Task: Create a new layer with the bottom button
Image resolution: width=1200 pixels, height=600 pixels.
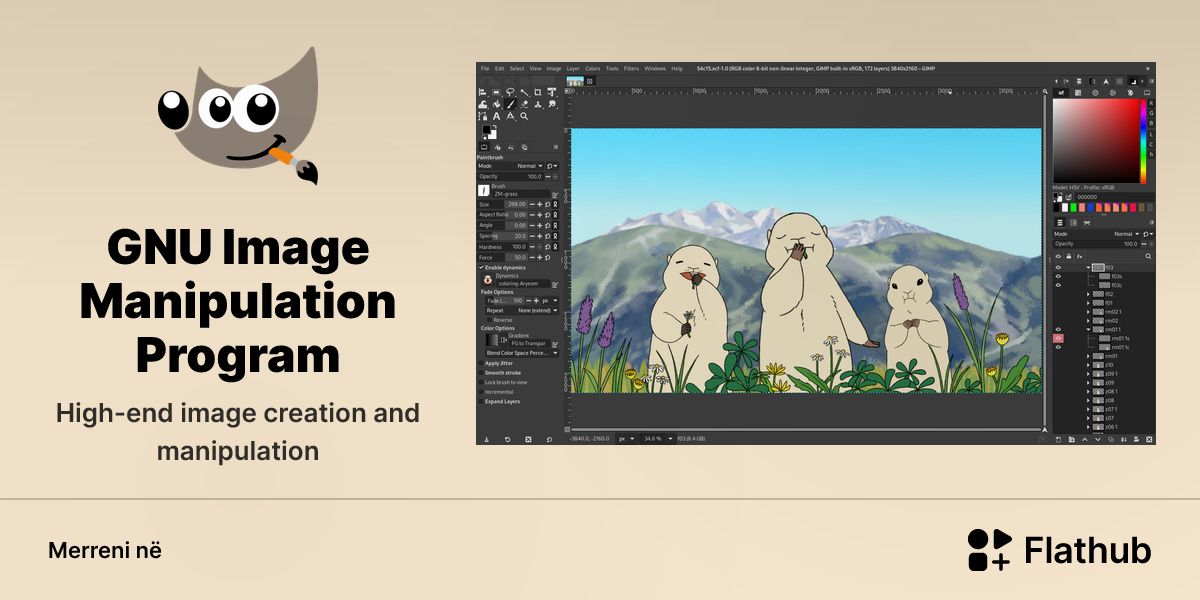Action: [x=1058, y=439]
